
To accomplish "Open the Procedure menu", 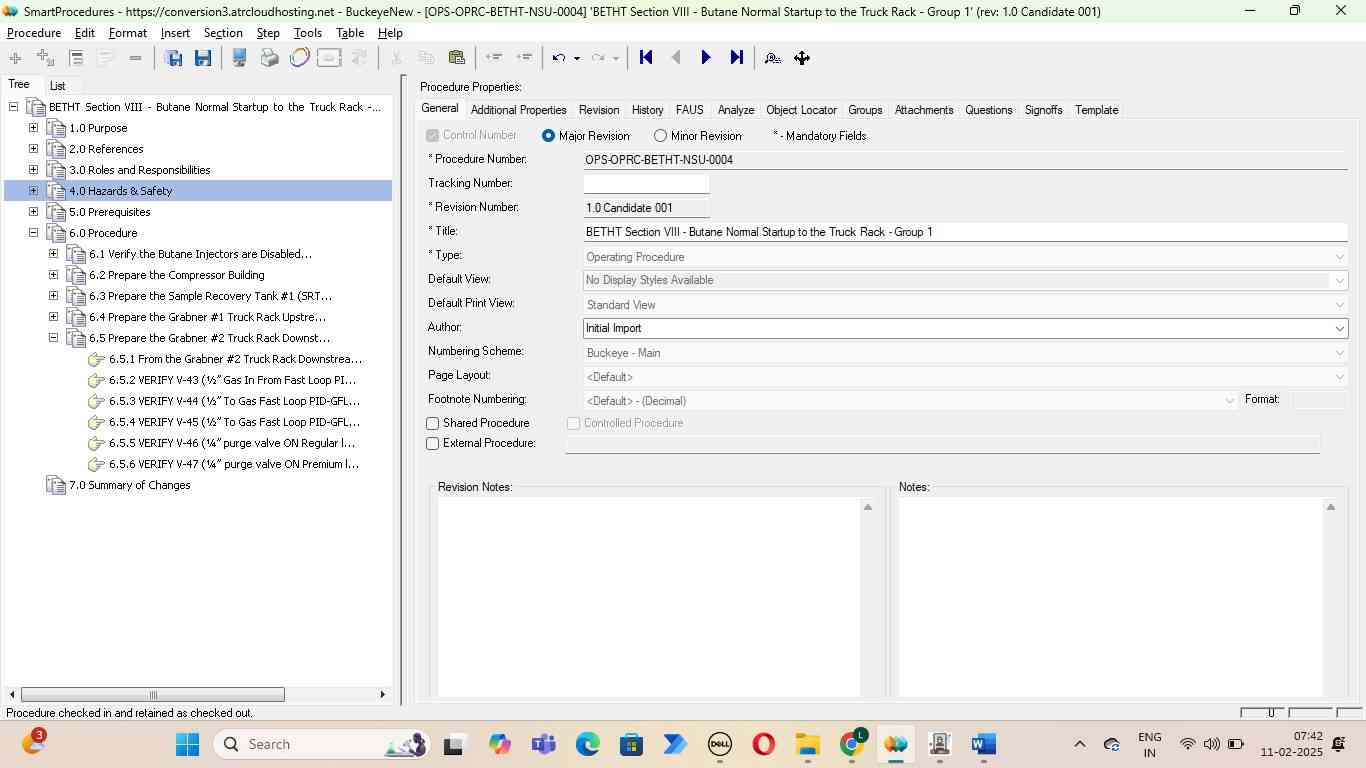I will tap(34, 33).
